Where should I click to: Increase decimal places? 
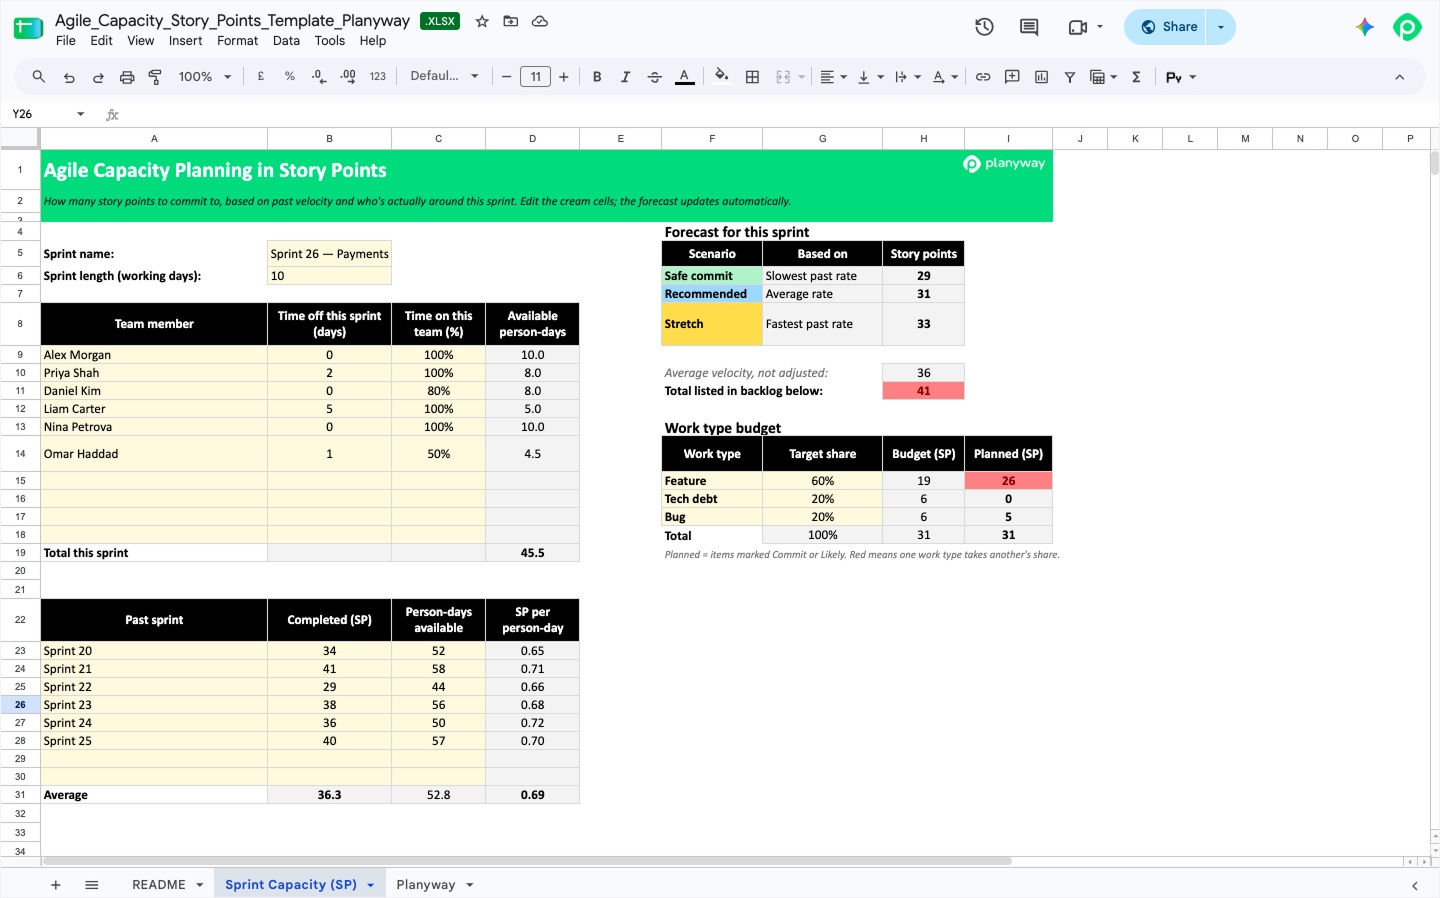[x=348, y=76]
